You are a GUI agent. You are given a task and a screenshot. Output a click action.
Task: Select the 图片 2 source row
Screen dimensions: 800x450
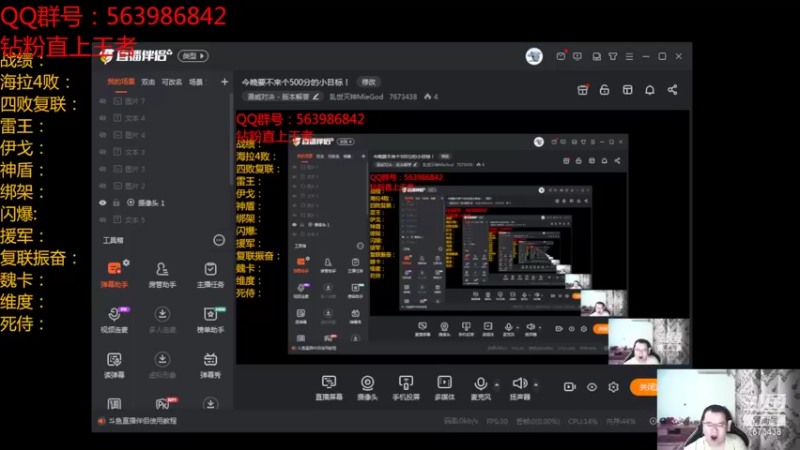[163, 186]
